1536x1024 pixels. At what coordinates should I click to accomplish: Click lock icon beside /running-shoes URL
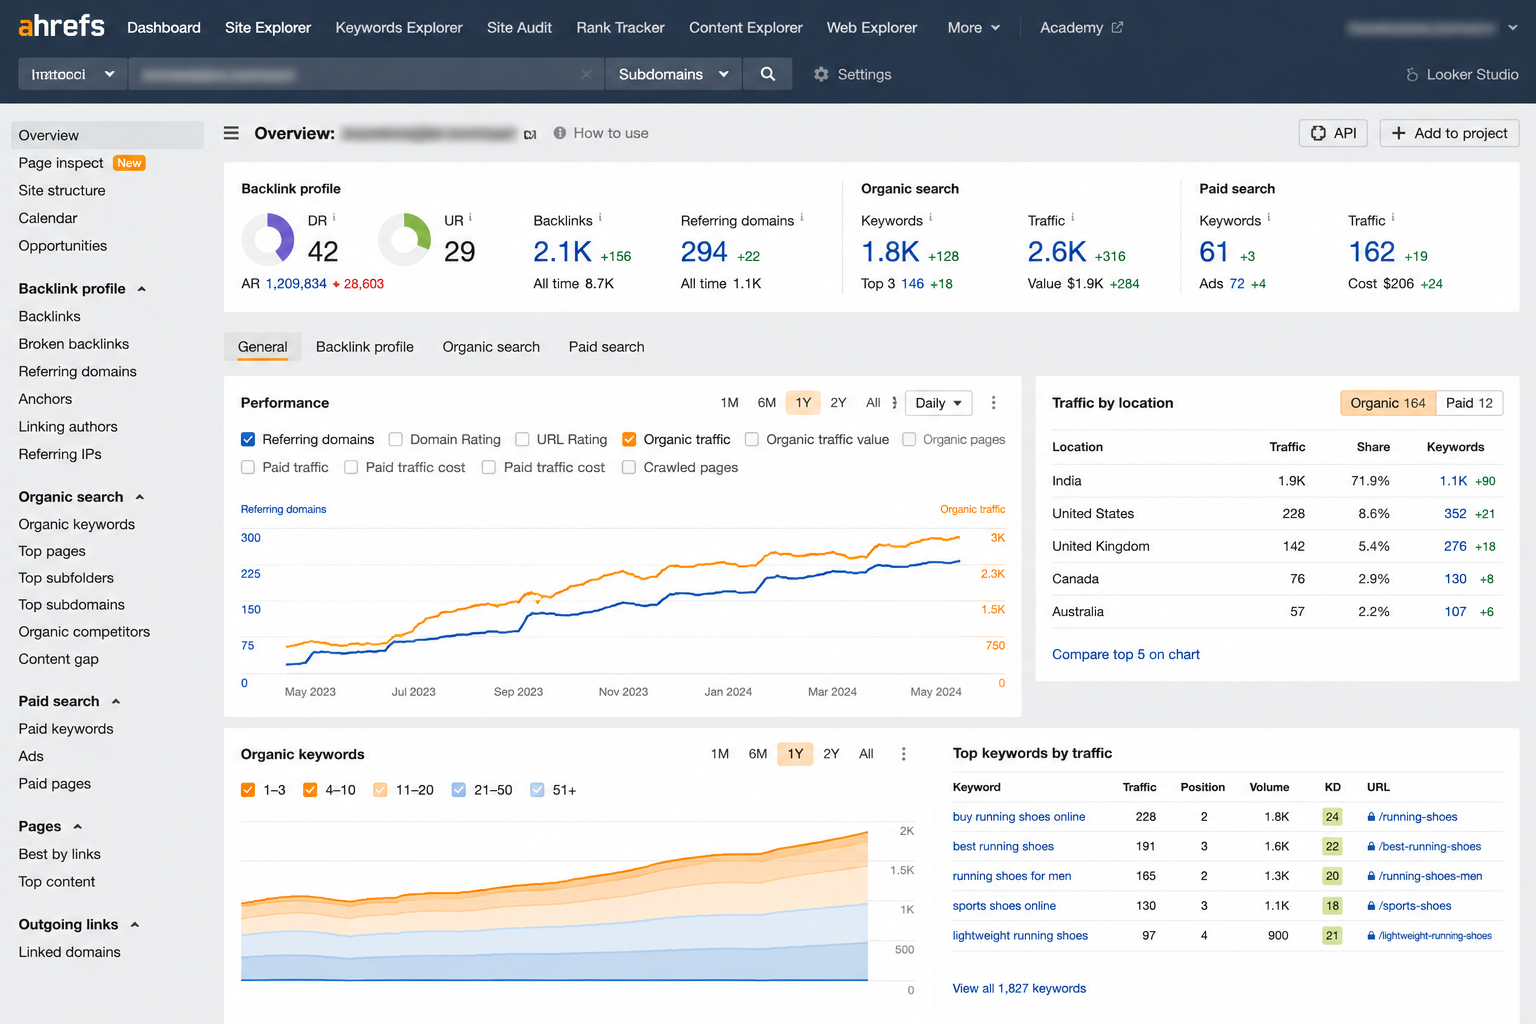(1371, 817)
